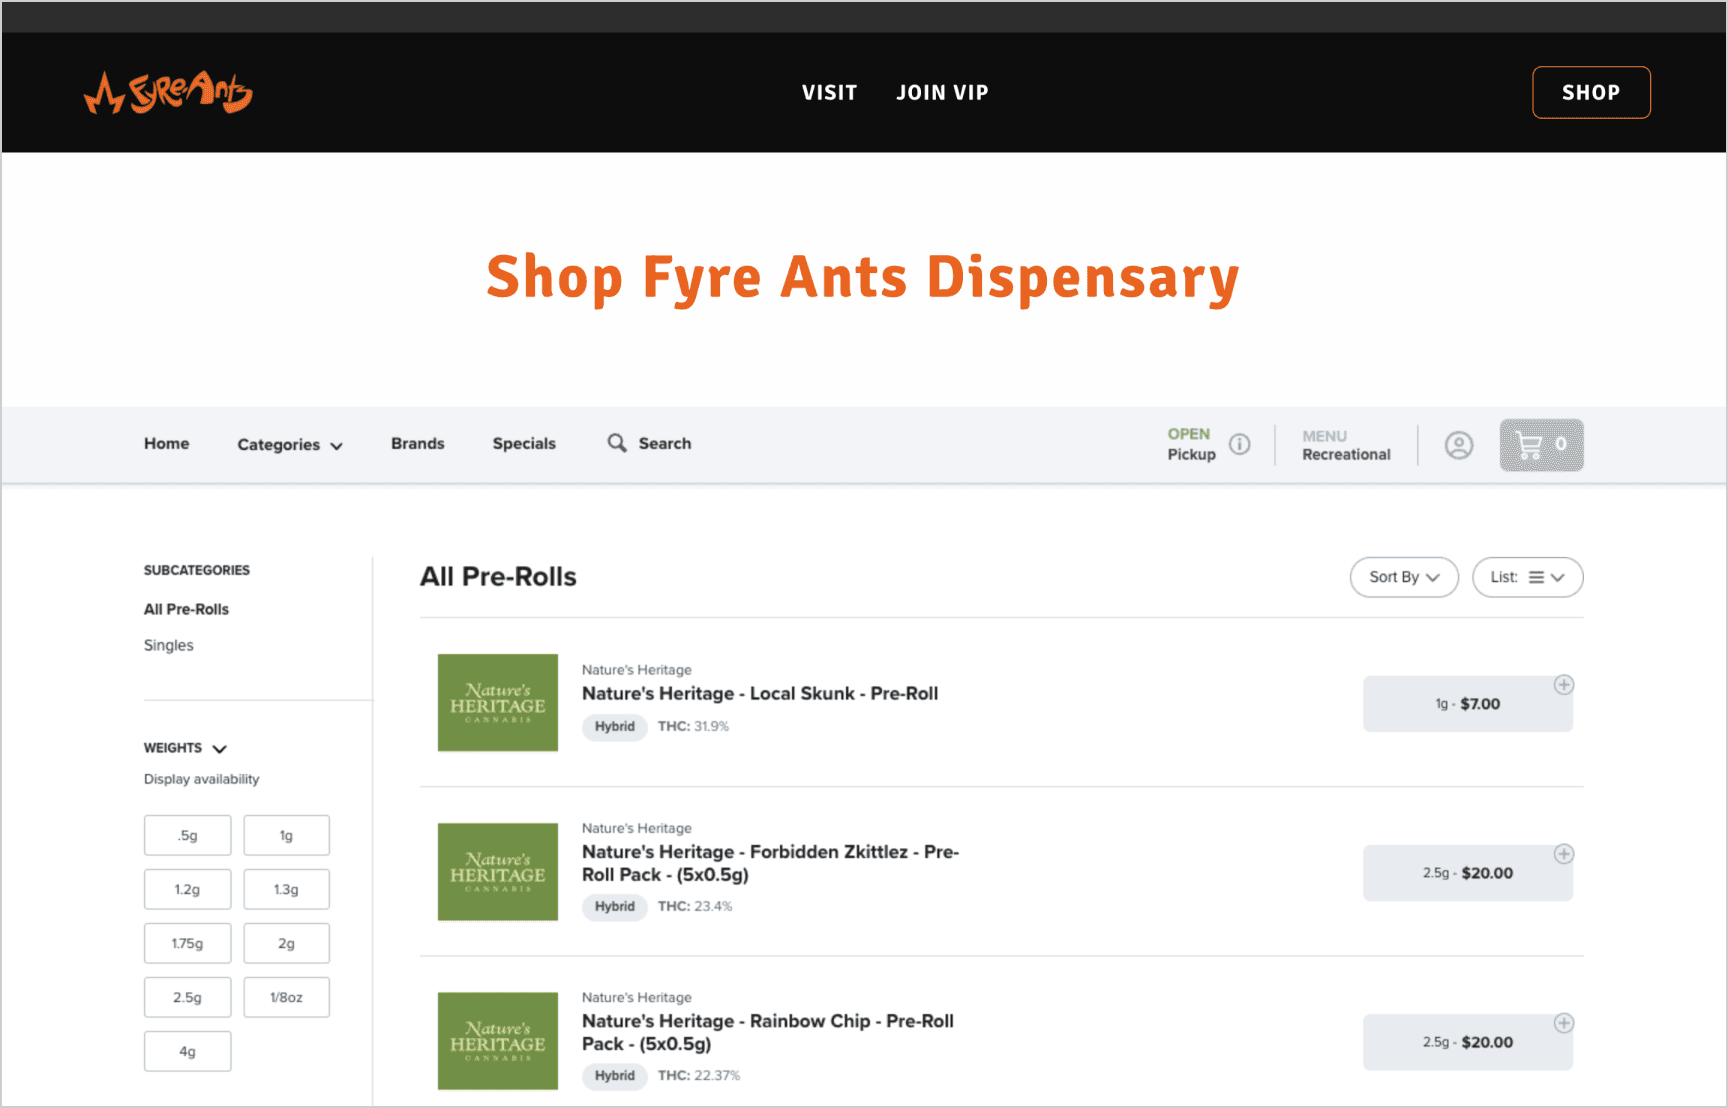Open the Singles subcategory link

[169, 645]
